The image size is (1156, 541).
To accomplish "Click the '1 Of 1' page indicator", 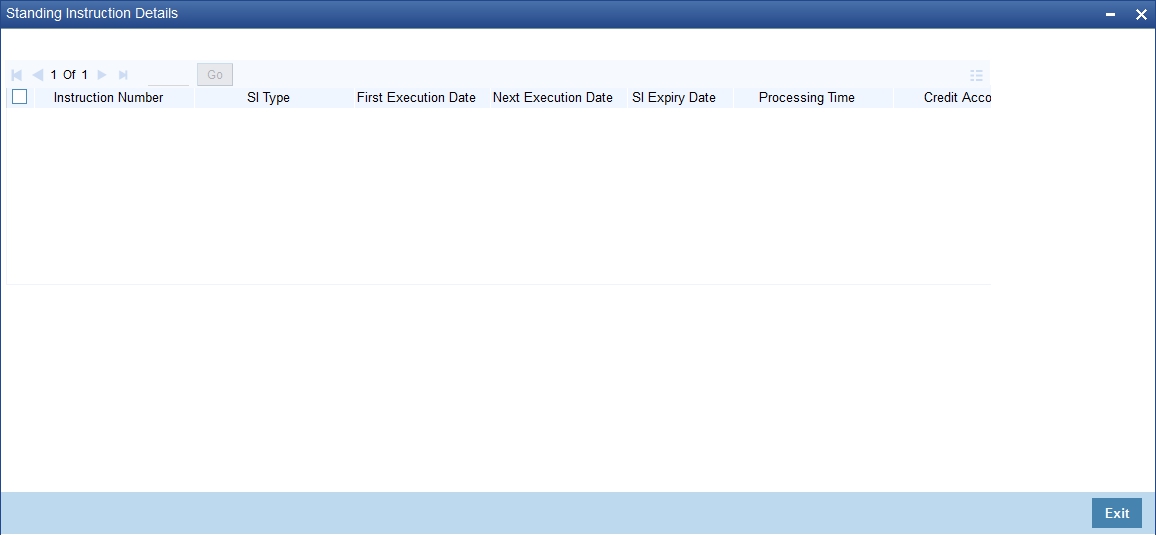I will [x=69, y=74].
